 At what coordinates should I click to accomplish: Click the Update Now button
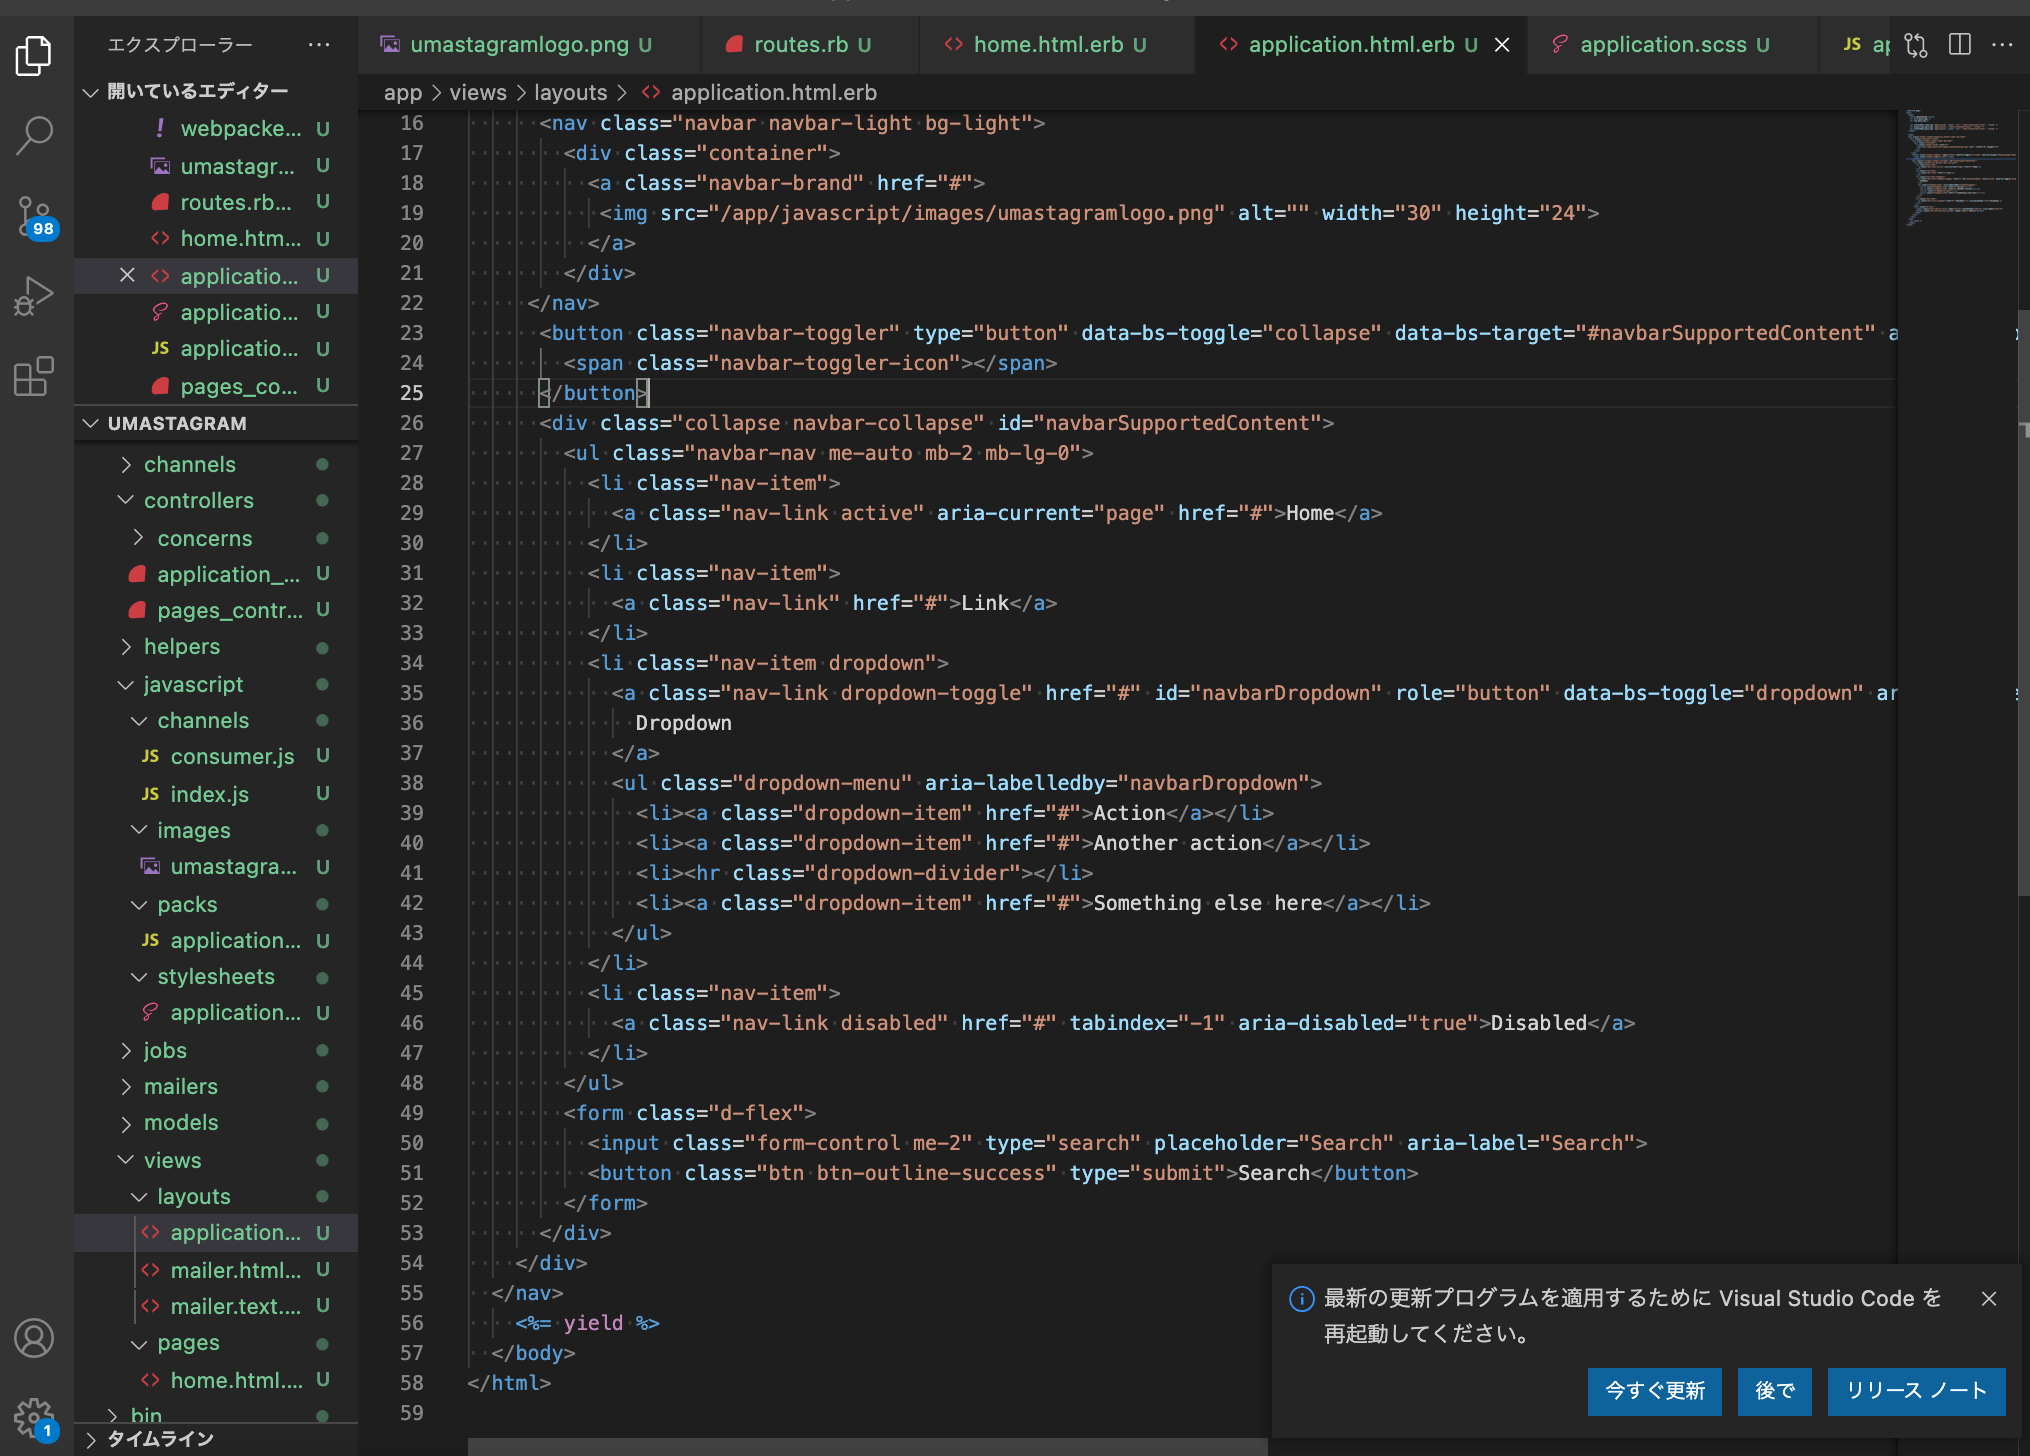coord(1655,1391)
